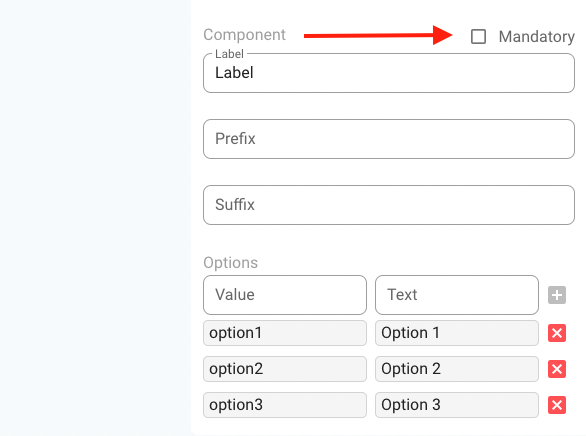Click the Mandatory label text
The width and height of the screenshot is (586, 436).
pos(537,37)
